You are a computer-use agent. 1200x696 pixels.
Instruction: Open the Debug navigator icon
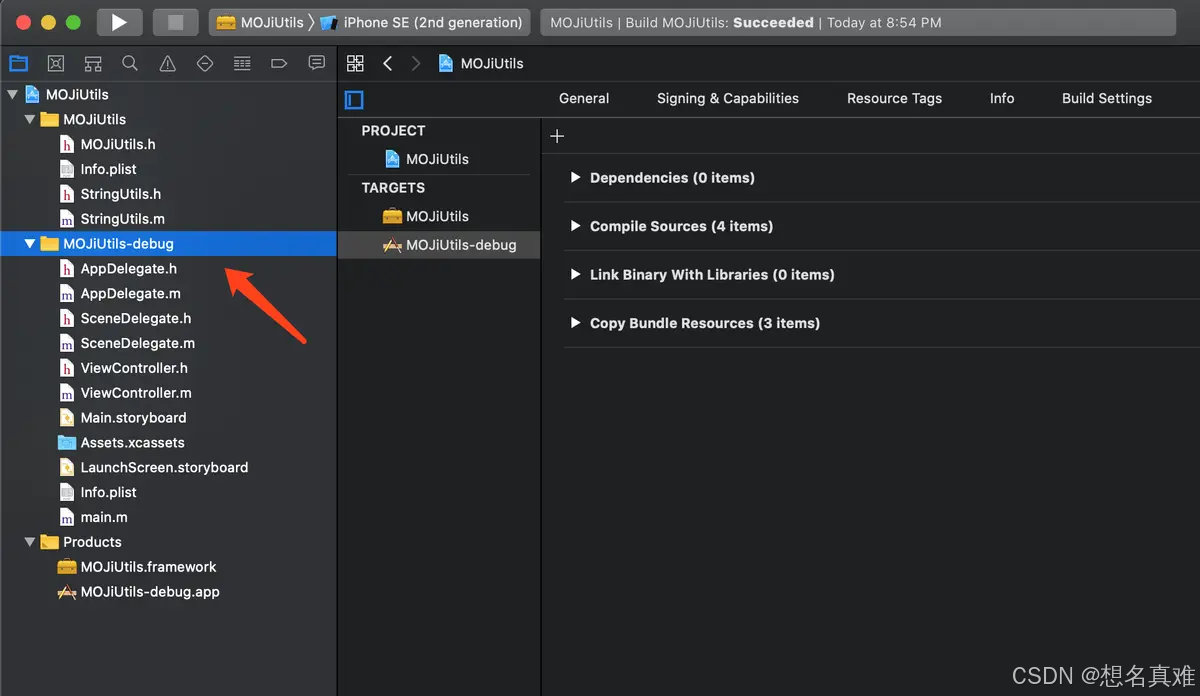[x=241, y=63]
